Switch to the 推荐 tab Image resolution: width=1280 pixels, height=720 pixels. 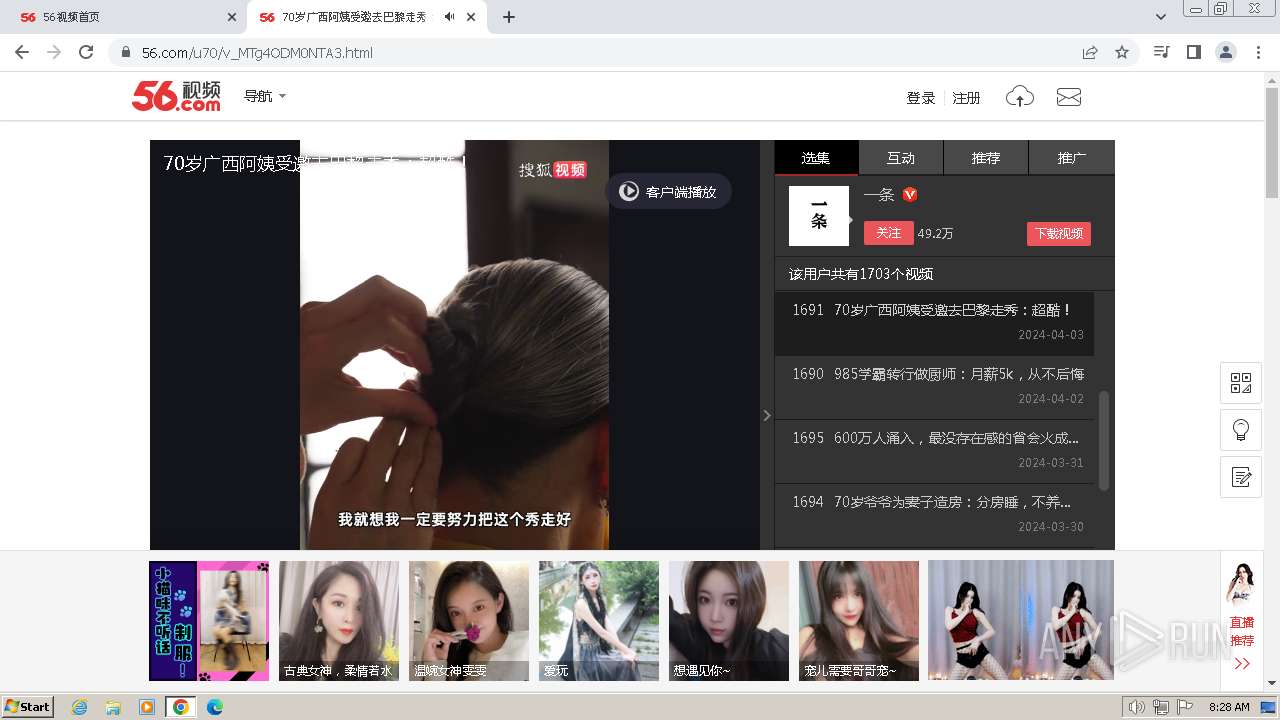coord(986,158)
